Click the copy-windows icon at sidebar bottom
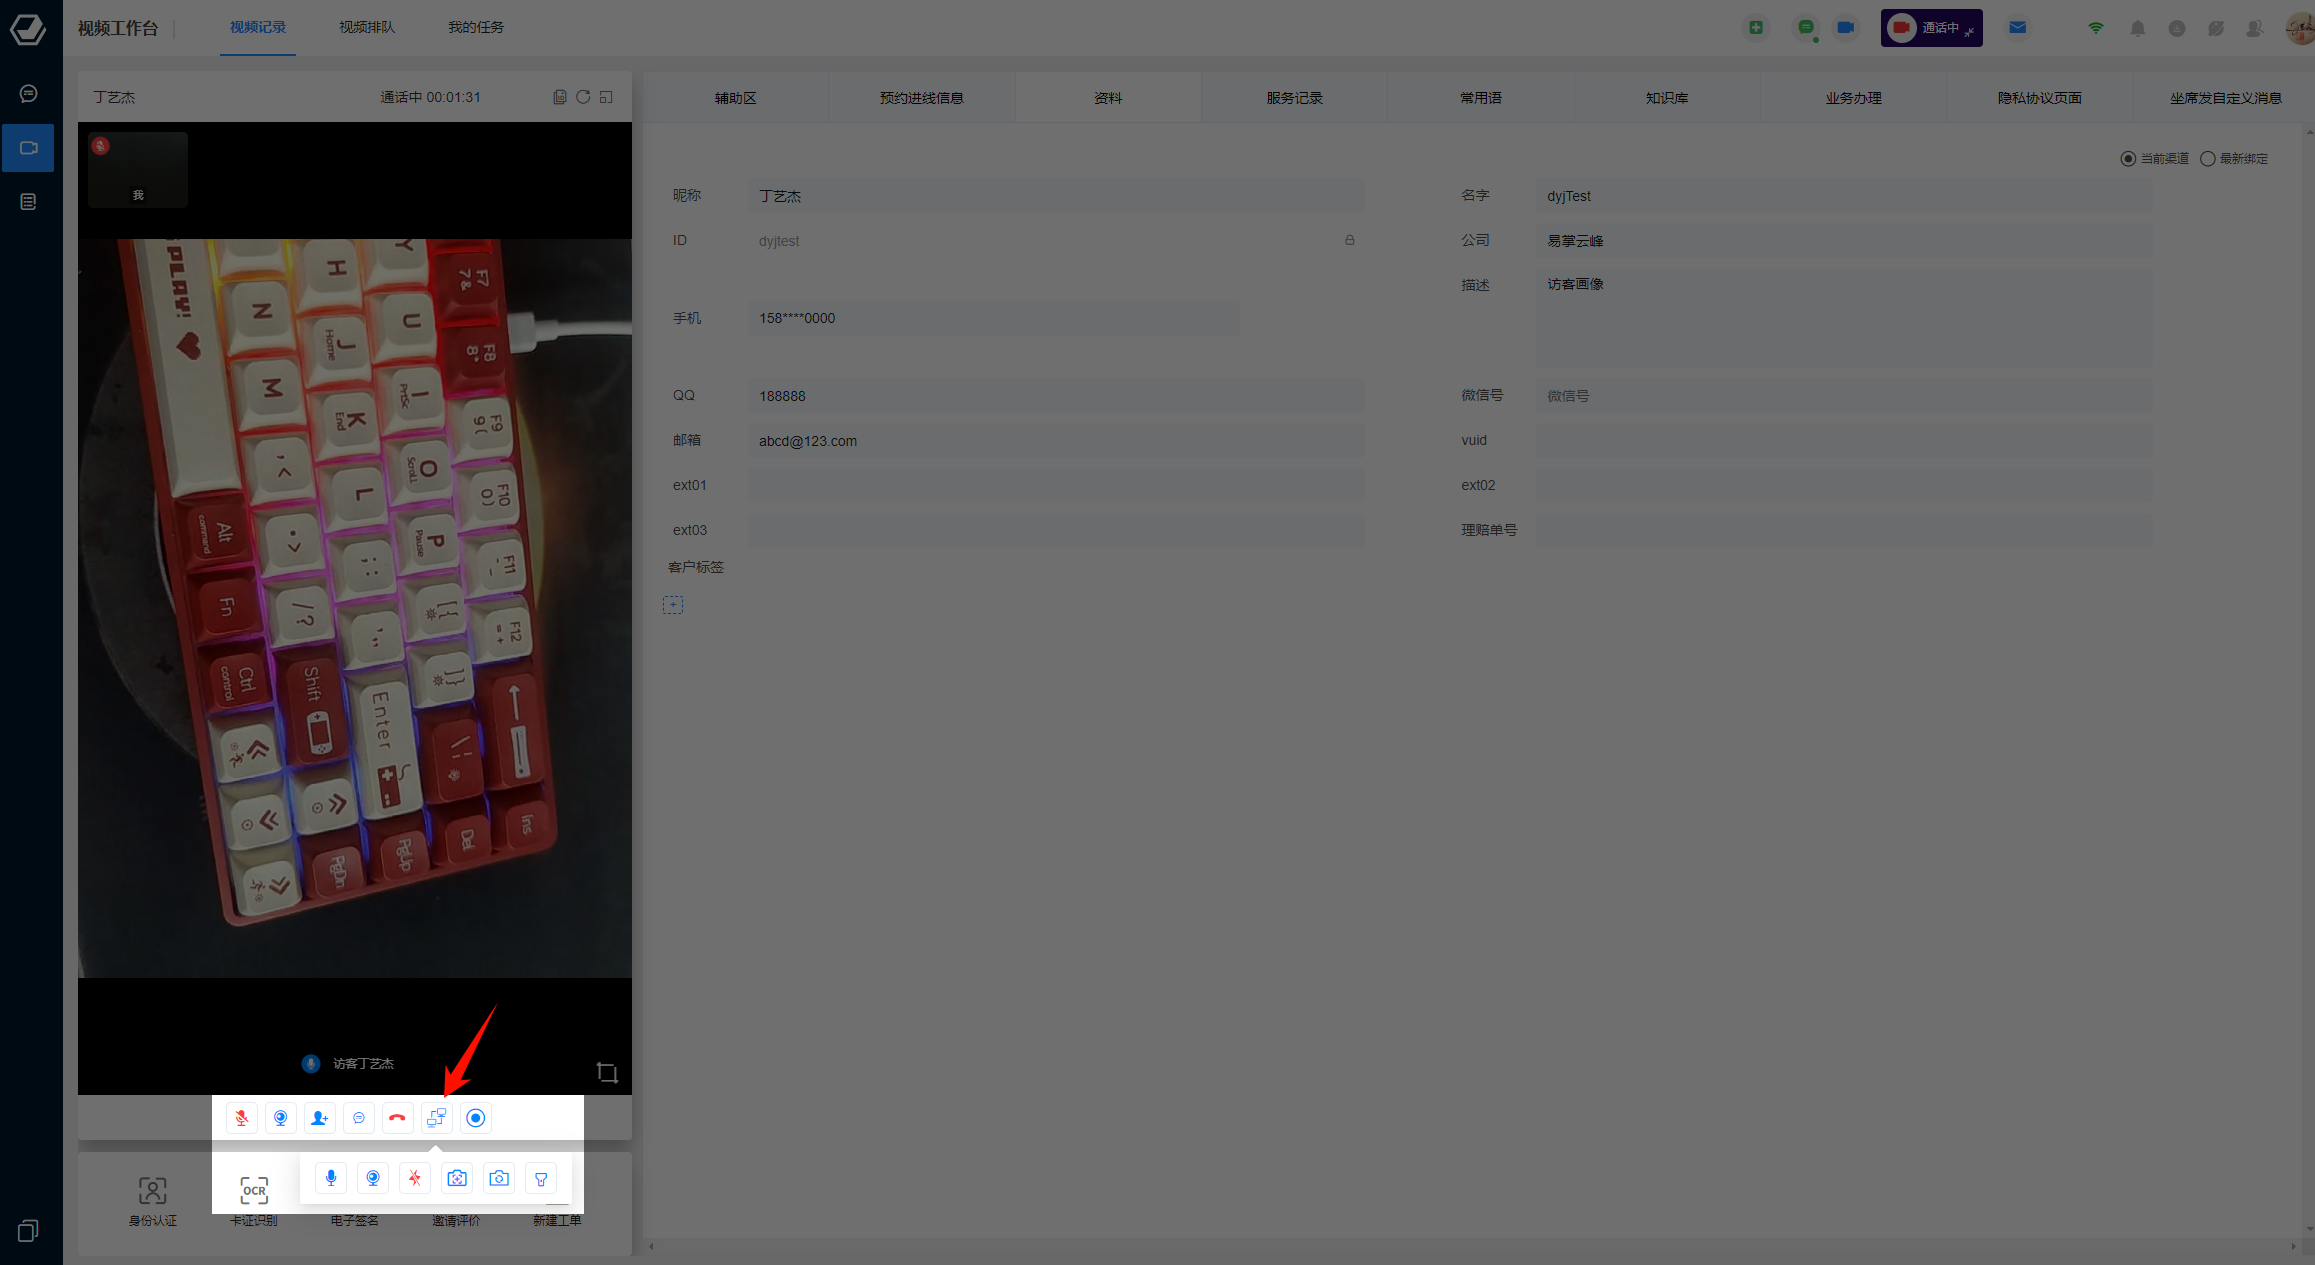Screen dimensions: 2315x1265 click(x=28, y=1231)
